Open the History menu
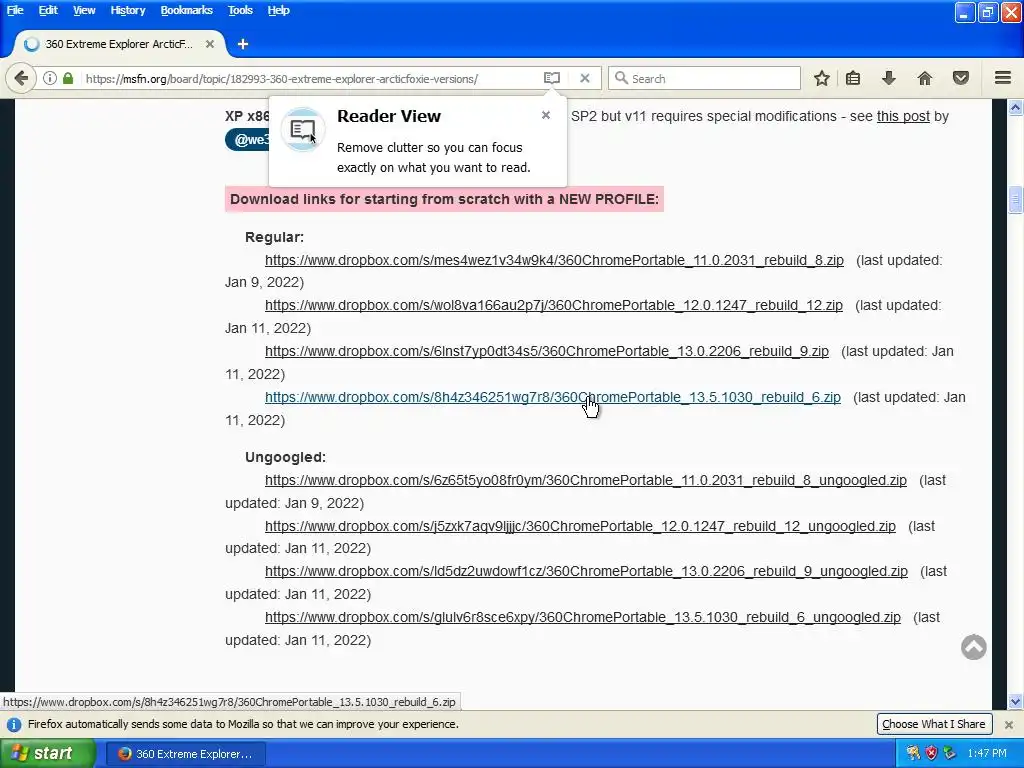Image resolution: width=1024 pixels, height=768 pixels. 127,10
